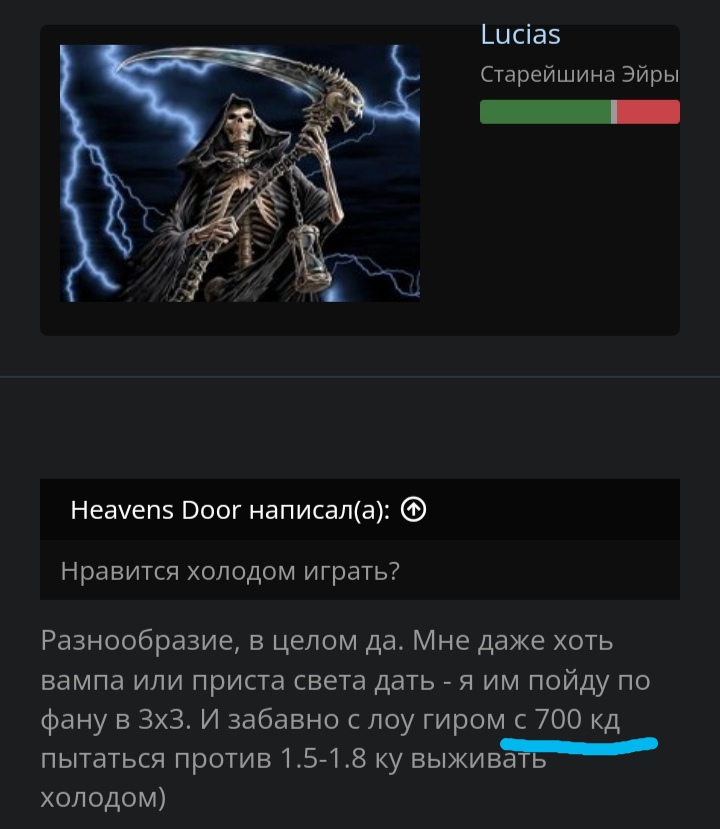Click the reply line starting with Разнообразие

click(327, 641)
